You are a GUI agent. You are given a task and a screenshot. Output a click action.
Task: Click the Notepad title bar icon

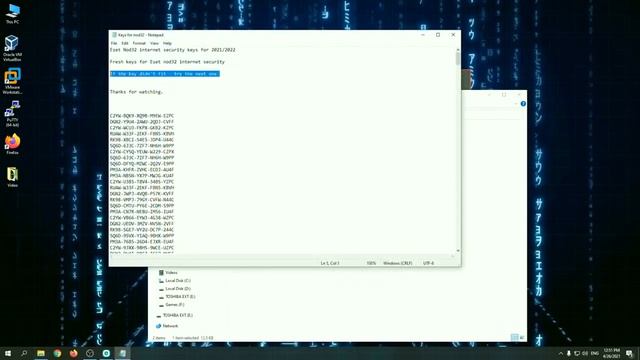pyautogui.click(x=114, y=35)
